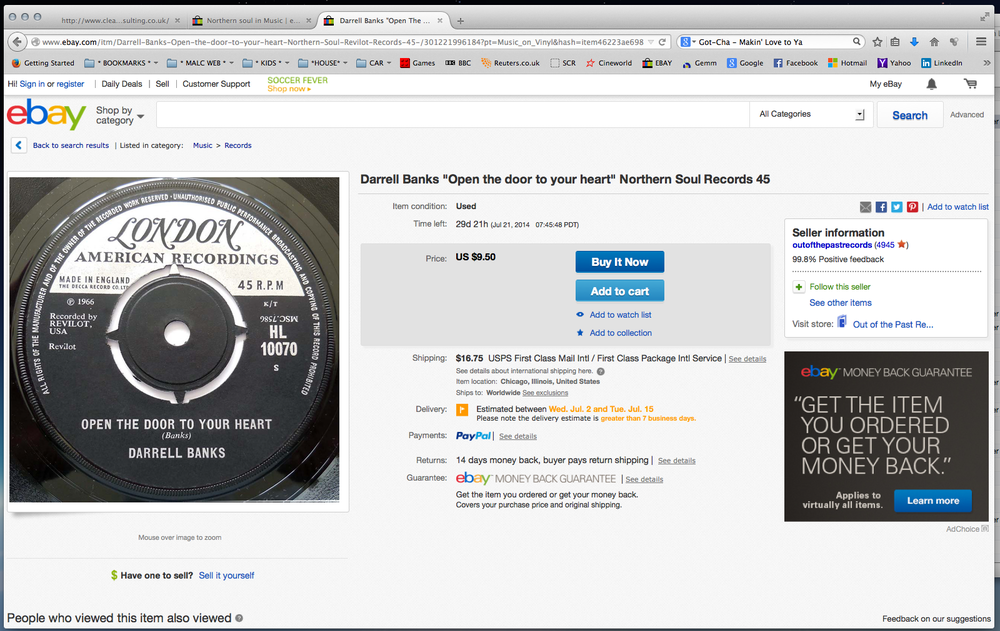Image resolution: width=1000 pixels, height=631 pixels.
Task: Share listing on Pinterest icon
Action: [913, 207]
